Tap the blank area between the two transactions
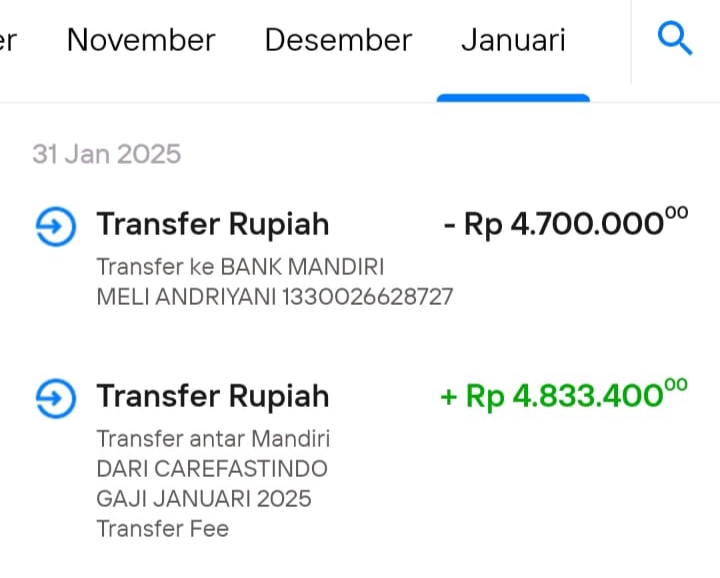Viewport: 720px width, 578px height. [360, 344]
